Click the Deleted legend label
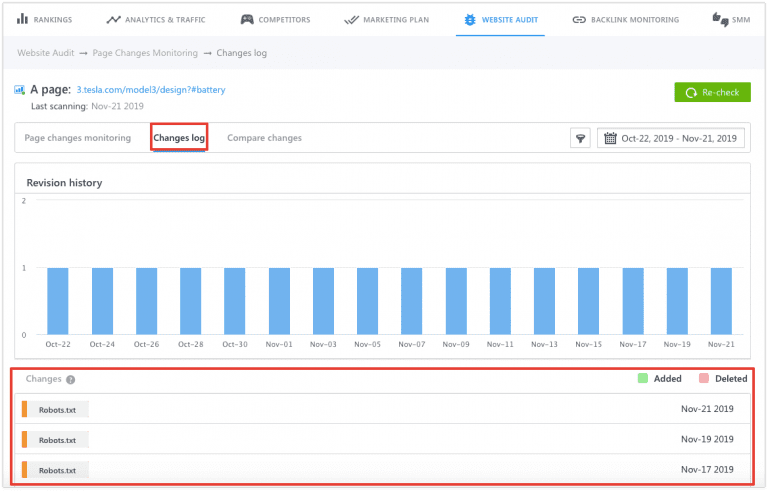The image size is (768, 491). [x=731, y=378]
